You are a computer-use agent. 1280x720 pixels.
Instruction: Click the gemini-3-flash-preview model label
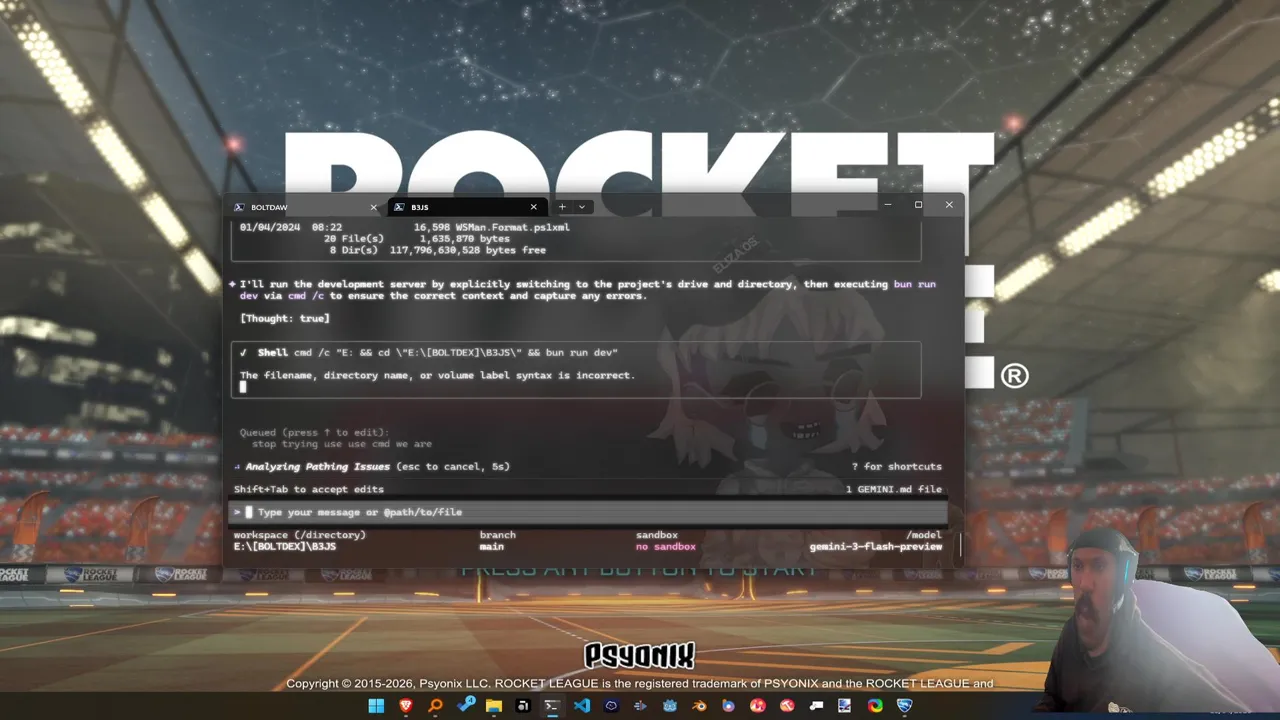pyautogui.click(x=876, y=547)
